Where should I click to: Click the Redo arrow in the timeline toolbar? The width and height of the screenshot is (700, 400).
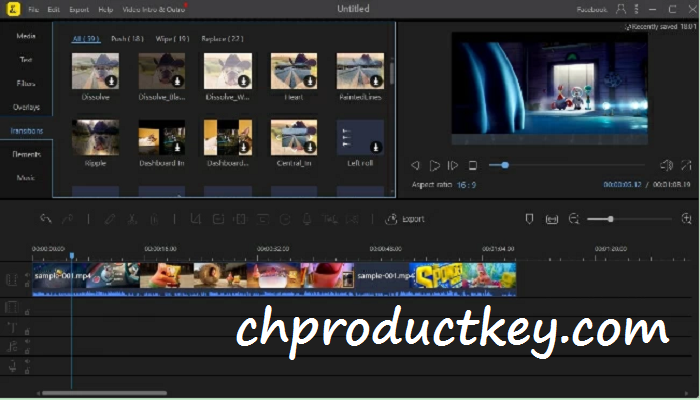point(67,219)
